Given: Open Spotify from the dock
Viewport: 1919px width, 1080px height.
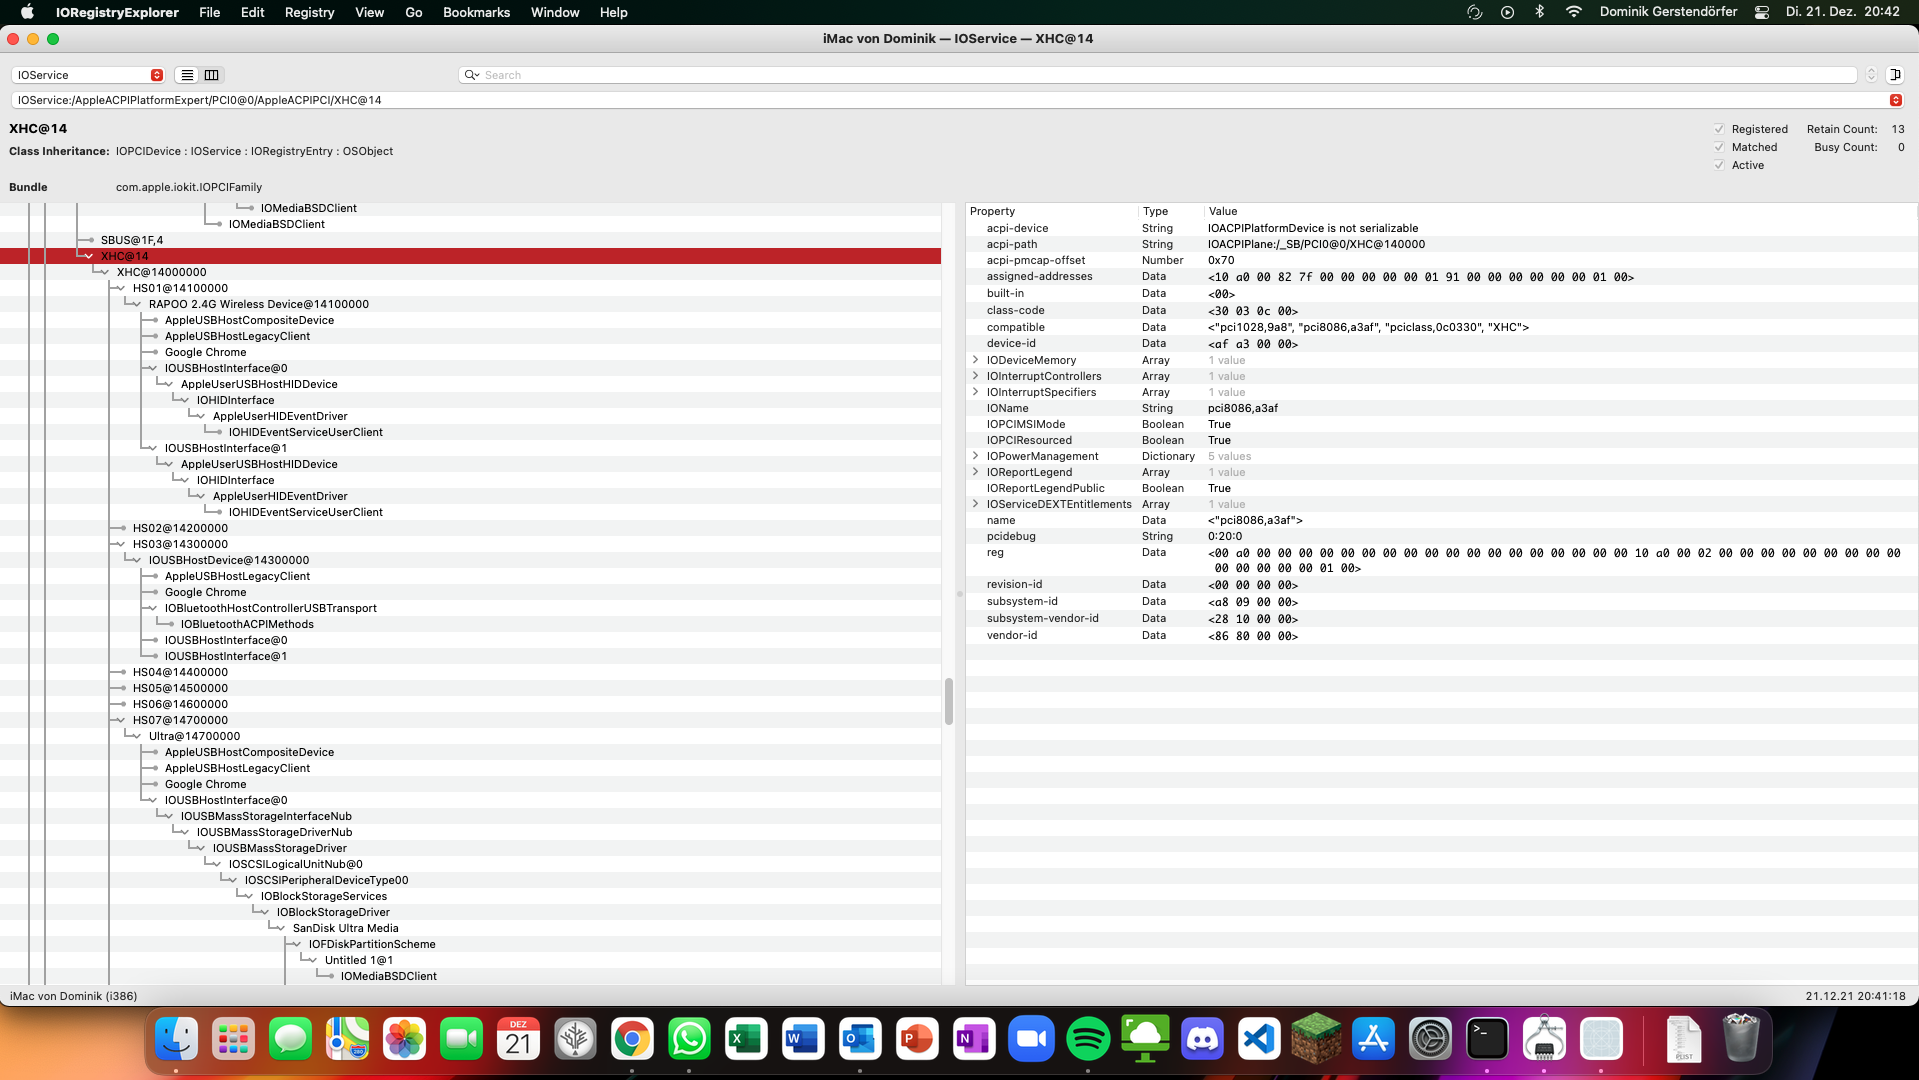Looking at the screenshot, I should (1088, 1040).
